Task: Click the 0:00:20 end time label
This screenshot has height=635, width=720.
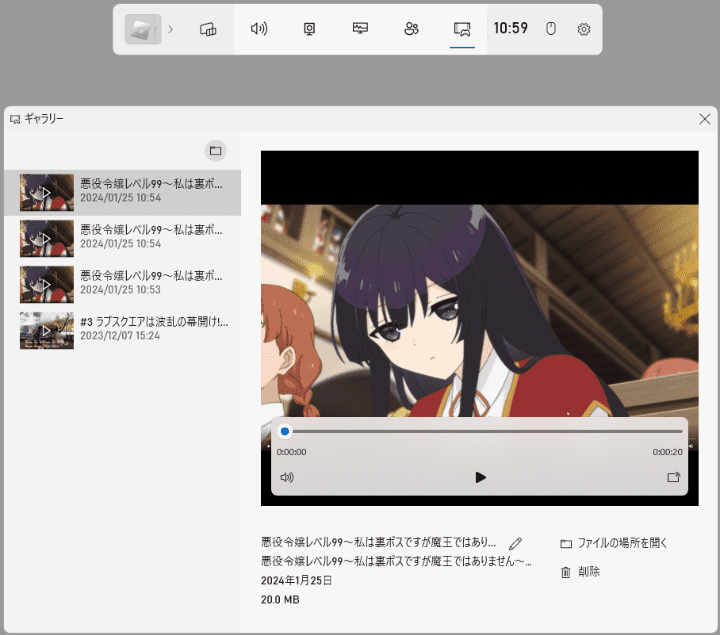Action: tap(667, 452)
